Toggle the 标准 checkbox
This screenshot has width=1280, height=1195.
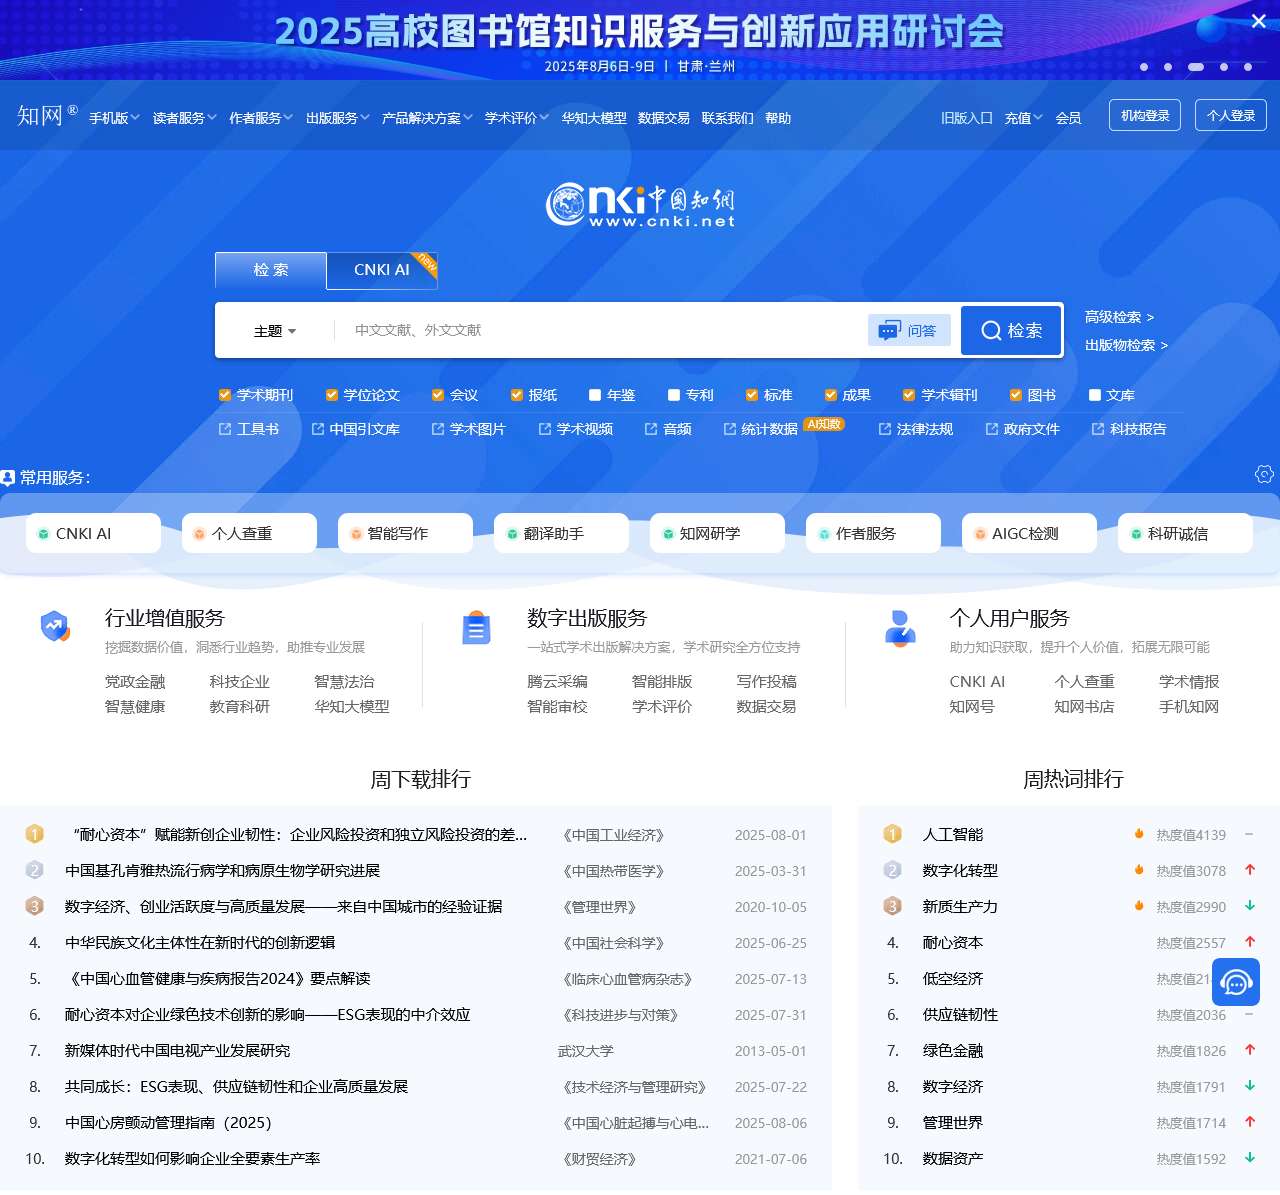click(x=752, y=395)
